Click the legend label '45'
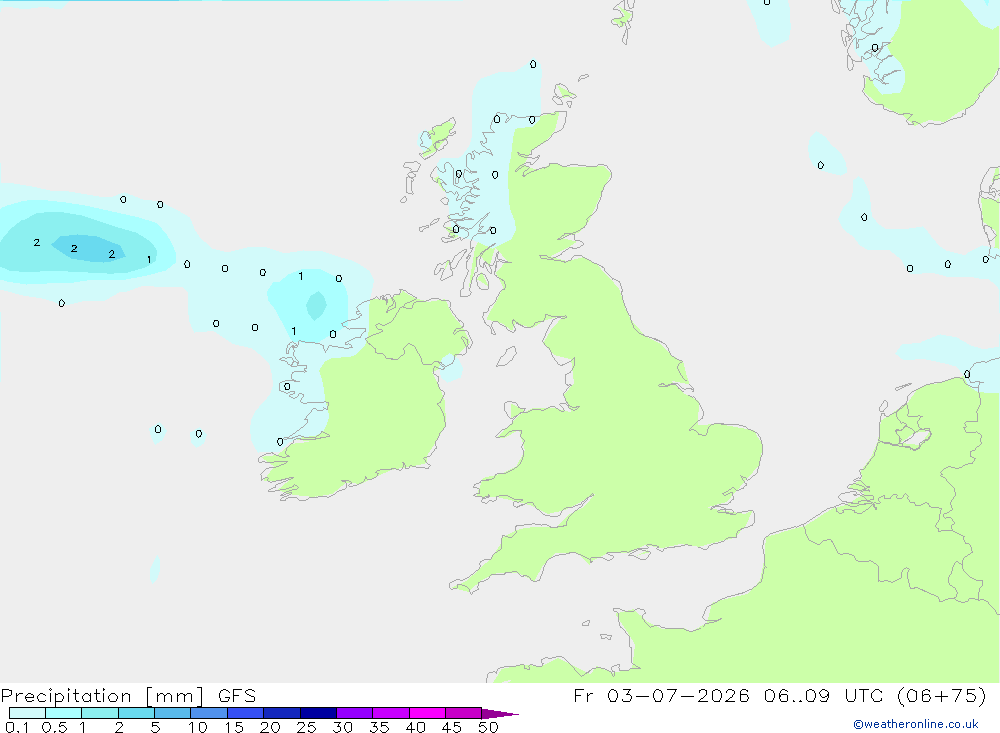1000x733 pixels. 452,727
